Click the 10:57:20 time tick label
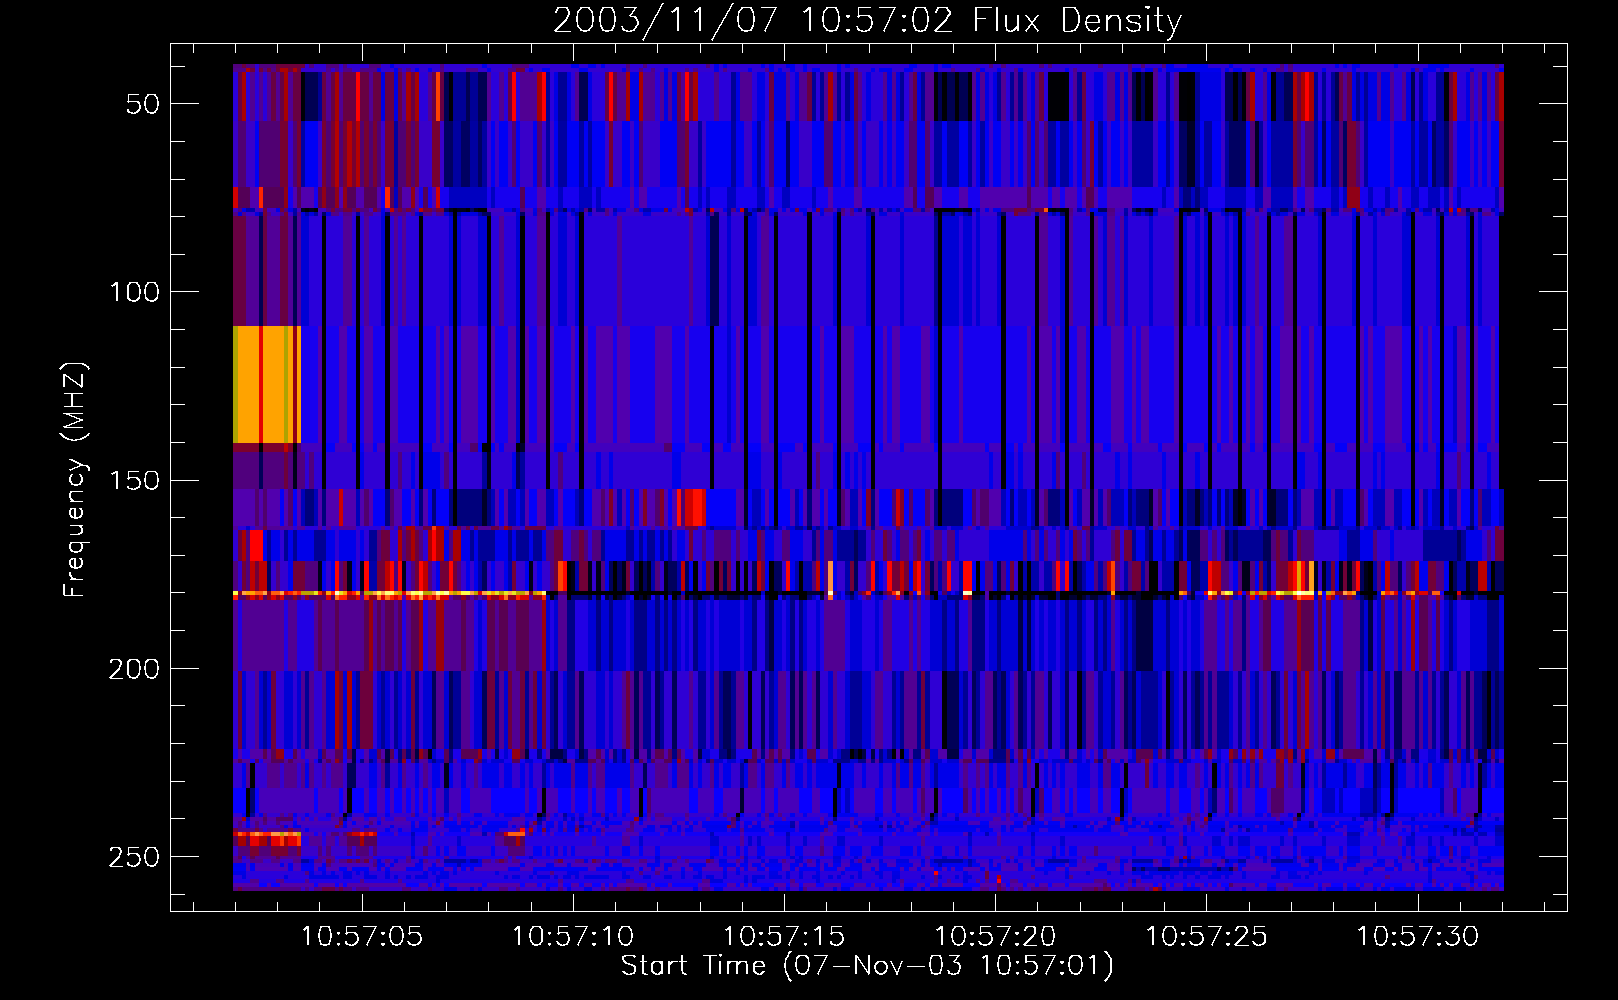The height and width of the screenshot is (1000, 1618). [x=995, y=937]
